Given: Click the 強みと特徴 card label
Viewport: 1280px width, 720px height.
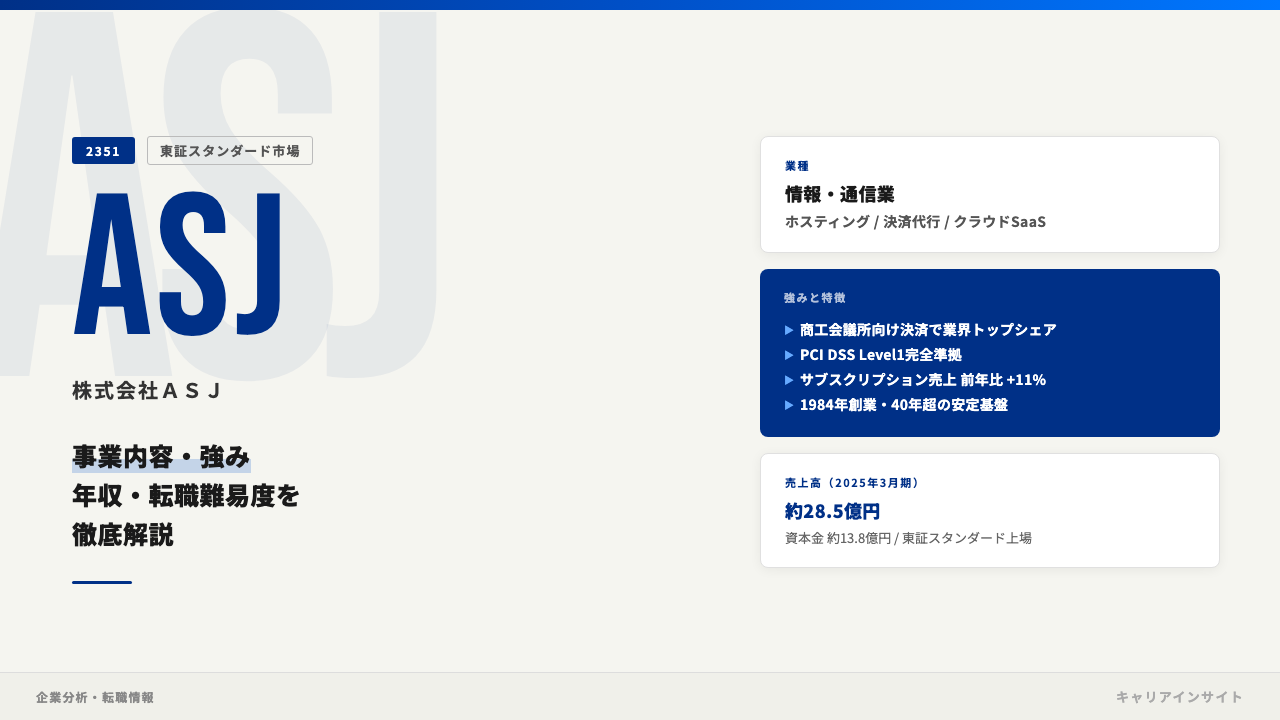Looking at the screenshot, I should (815, 298).
